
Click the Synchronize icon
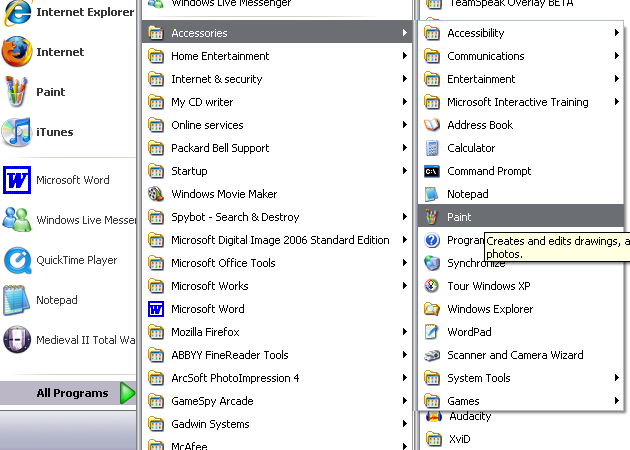click(432, 263)
